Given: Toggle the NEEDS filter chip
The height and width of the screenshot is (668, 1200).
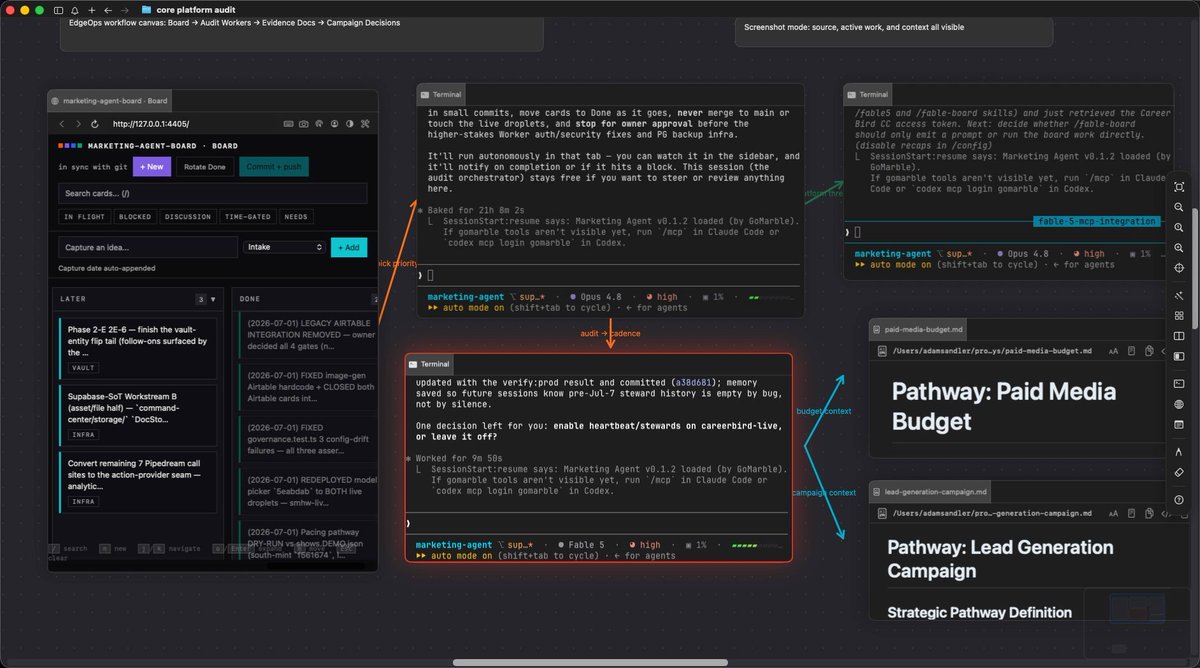Looking at the screenshot, I should pyautogui.click(x=296, y=217).
